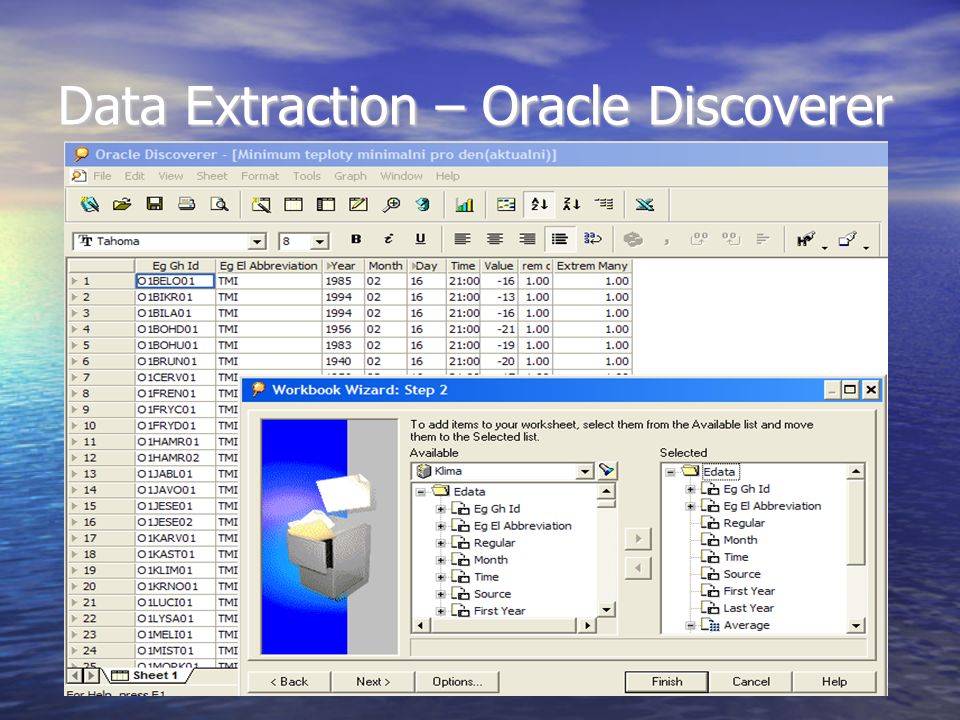The width and height of the screenshot is (960, 720).
Task: Click the Next button in wizard
Action: point(373,681)
